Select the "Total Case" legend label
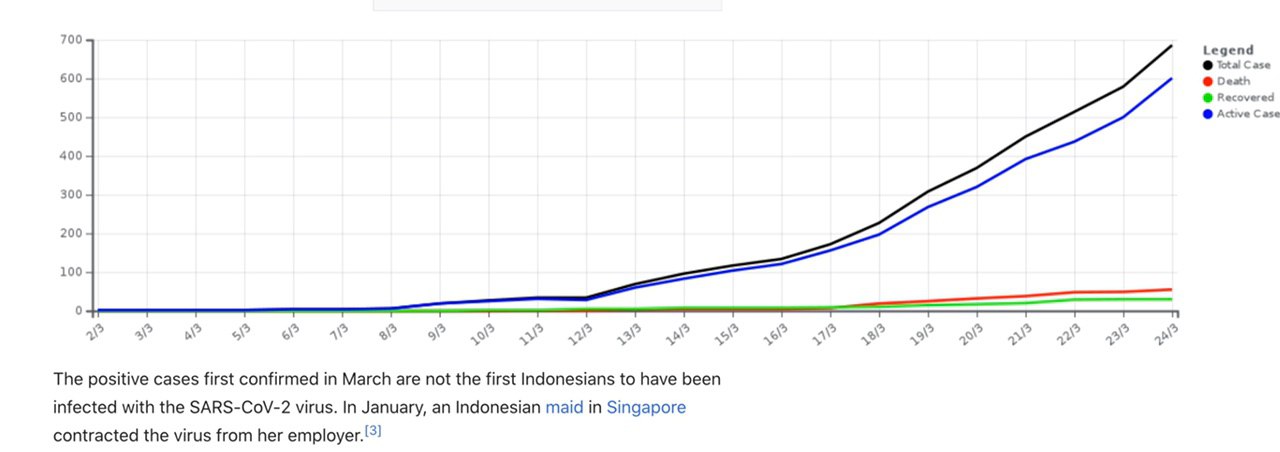1280x452 pixels. [1243, 65]
